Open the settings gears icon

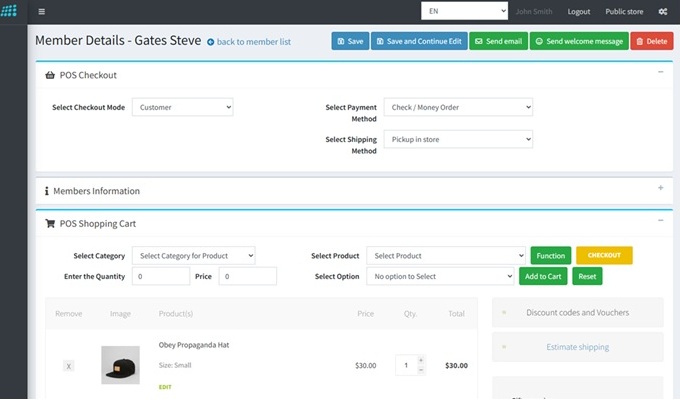coord(662,11)
